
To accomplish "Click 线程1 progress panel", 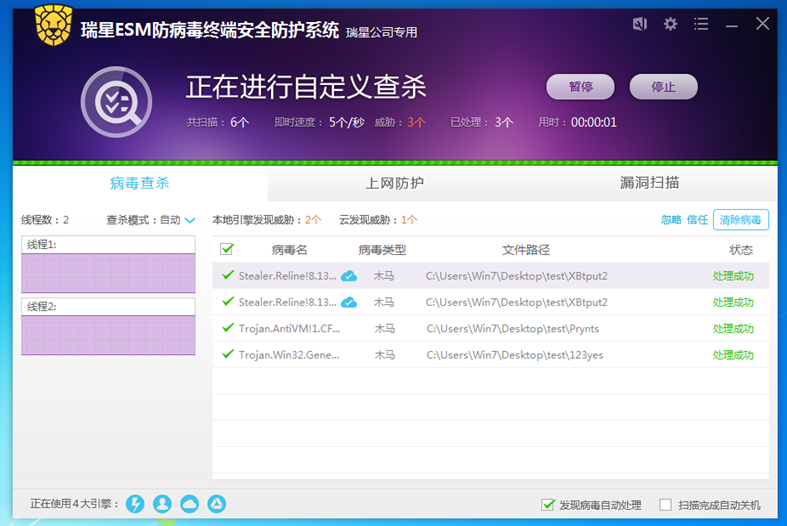I will [x=108, y=265].
